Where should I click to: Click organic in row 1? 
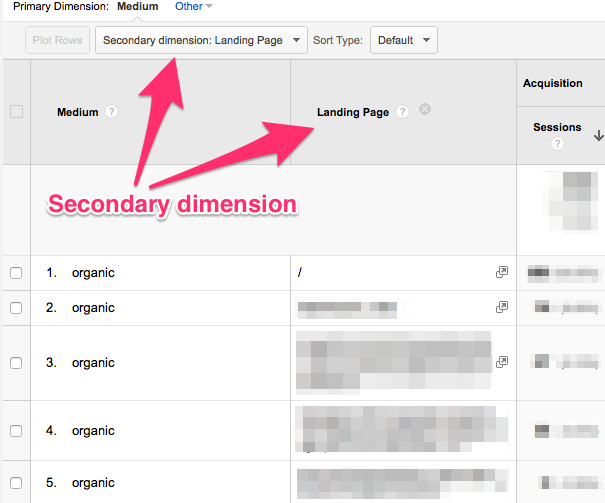93,273
